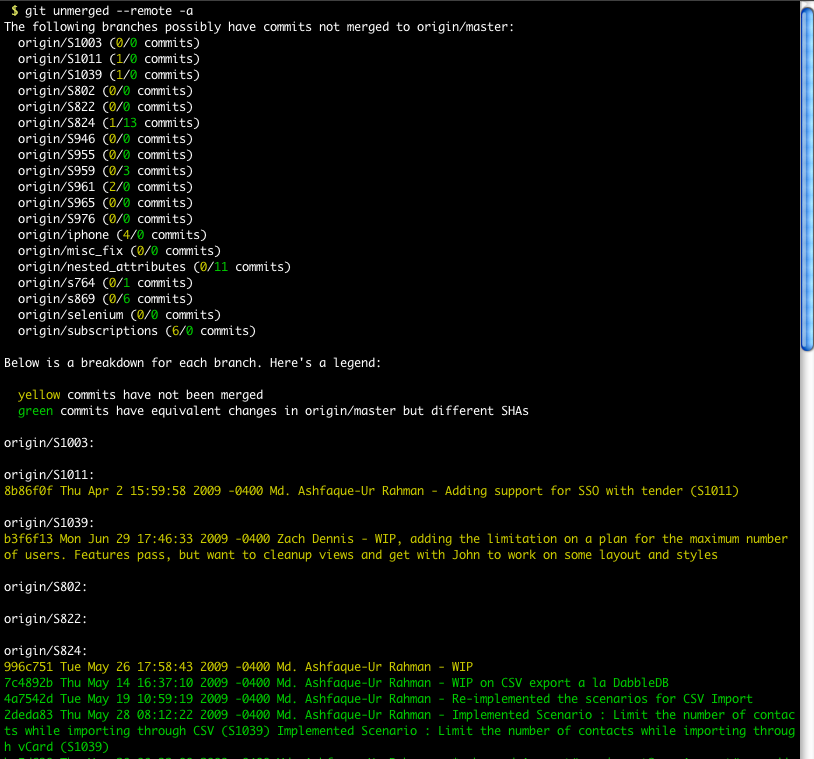Click the 'origin/S802 (0/0 commits)' summary line
The width and height of the screenshot is (814, 759).
click(105, 91)
